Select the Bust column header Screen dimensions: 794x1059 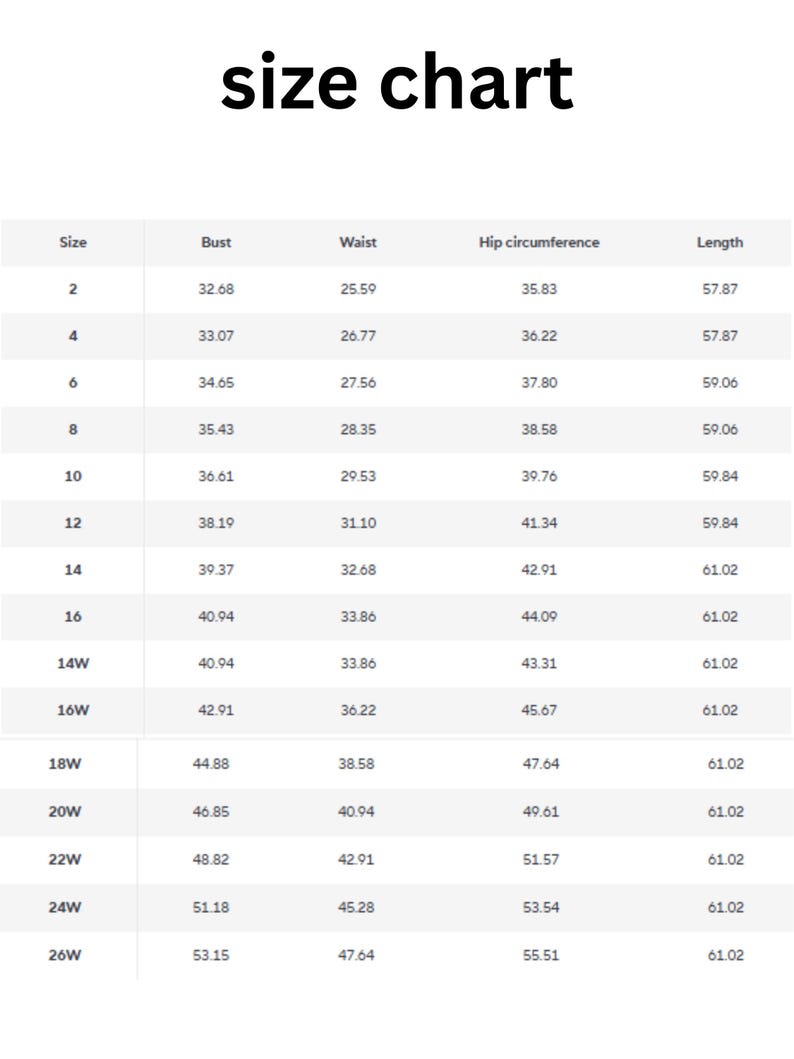coord(216,242)
